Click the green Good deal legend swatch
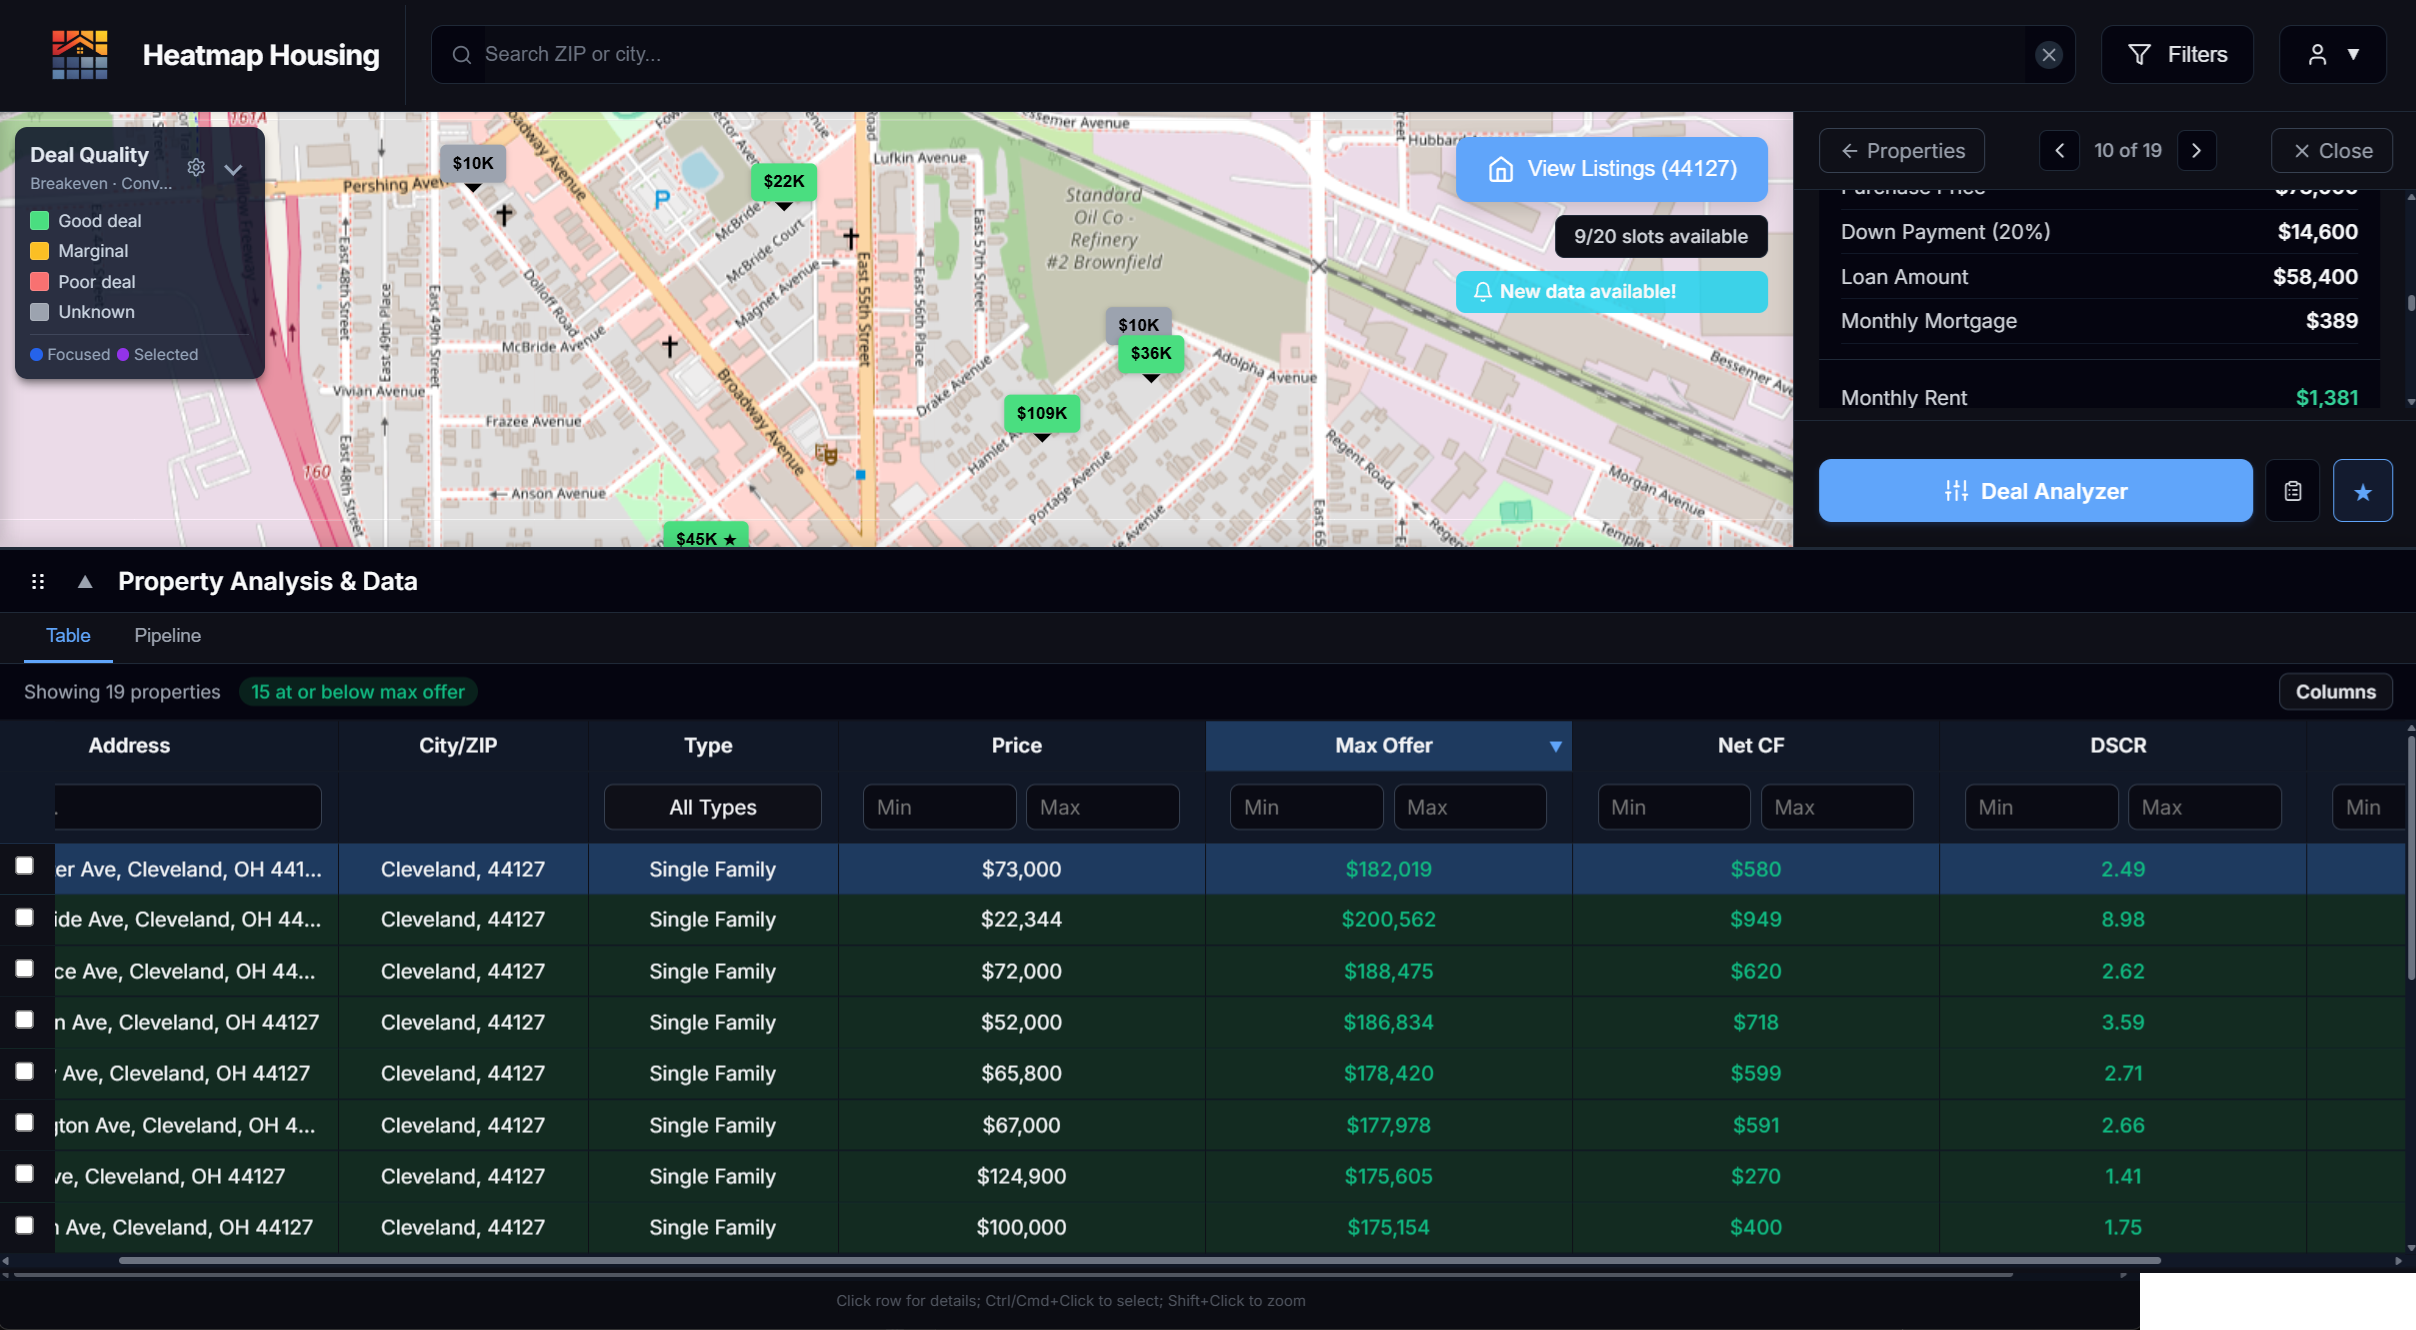The height and width of the screenshot is (1330, 2416). click(x=40, y=219)
